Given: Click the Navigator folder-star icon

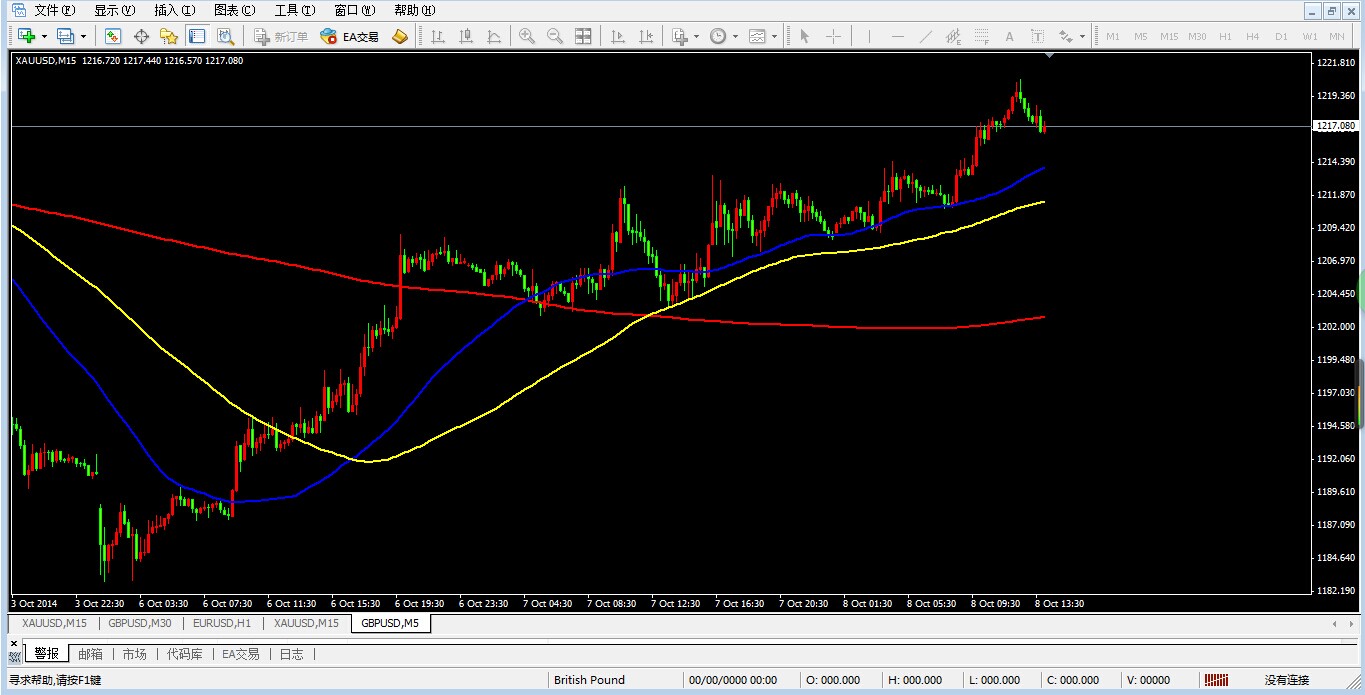Looking at the screenshot, I should point(169,36).
